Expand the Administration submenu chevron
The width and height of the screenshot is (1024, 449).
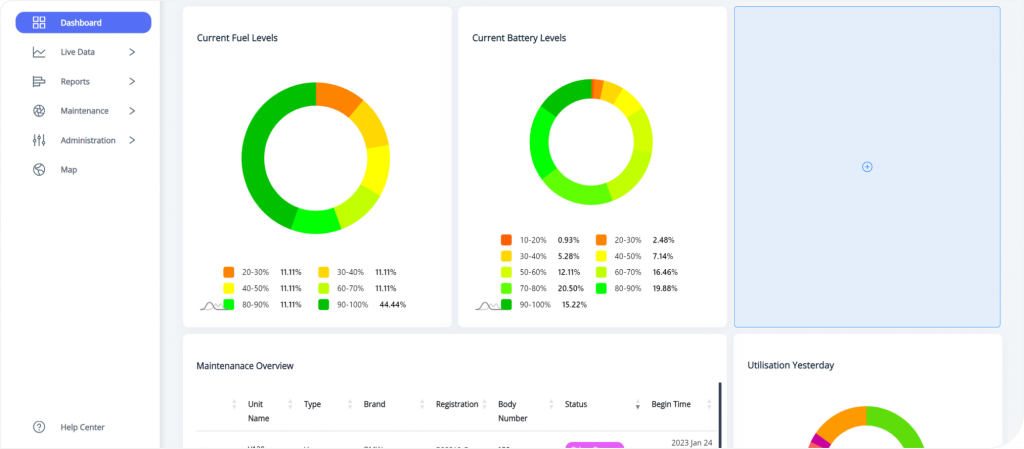click(132, 140)
